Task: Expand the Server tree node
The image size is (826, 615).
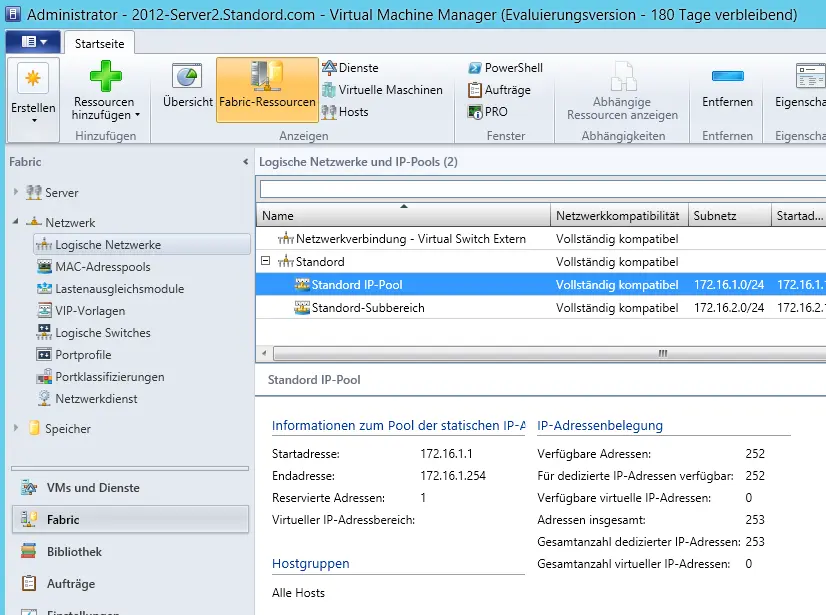Action: pos(16,192)
